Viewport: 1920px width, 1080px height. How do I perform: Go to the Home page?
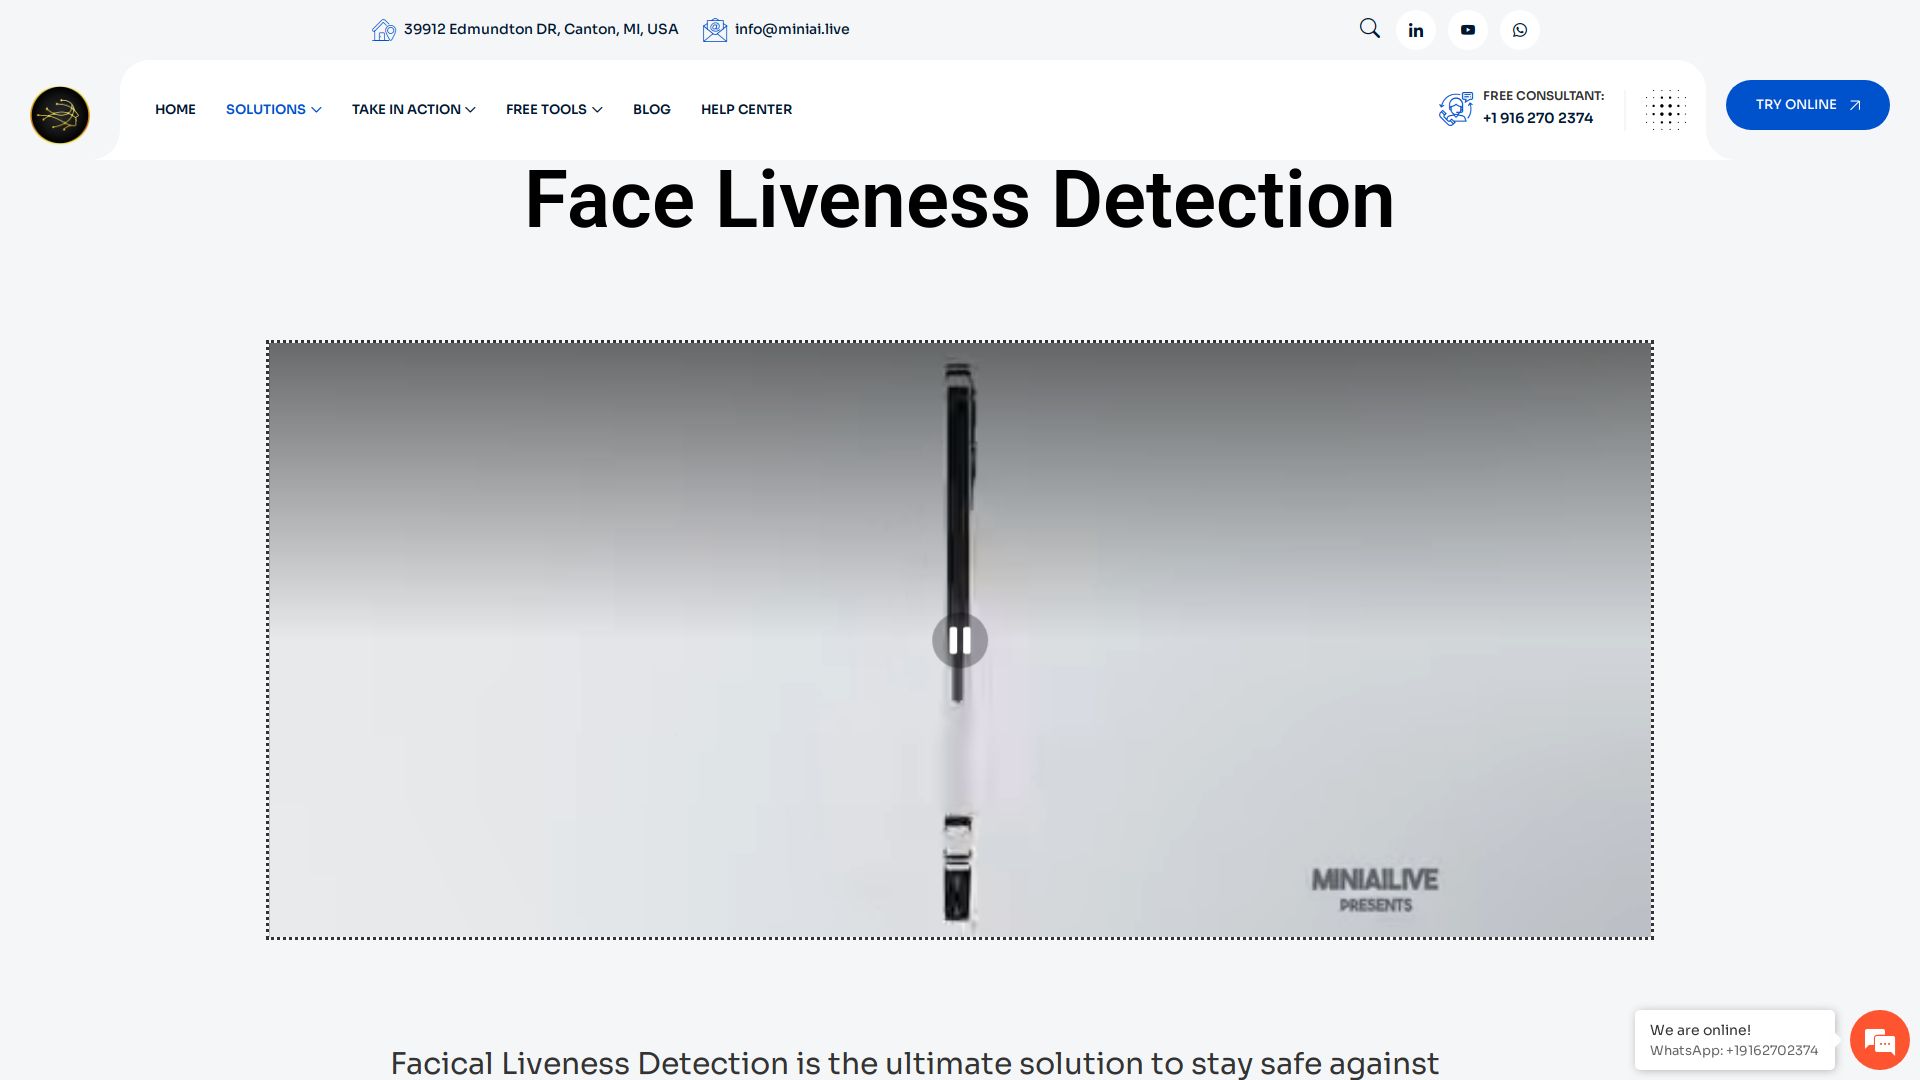tap(175, 109)
